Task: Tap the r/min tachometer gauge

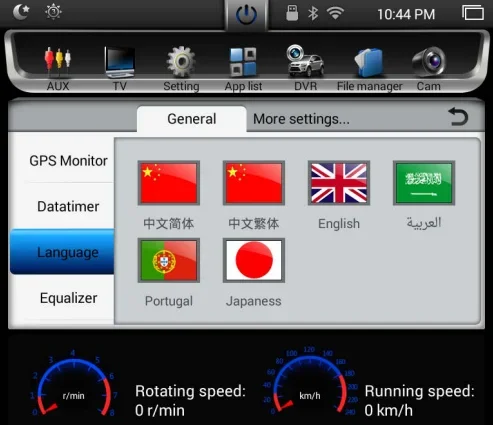Action: pos(74,383)
